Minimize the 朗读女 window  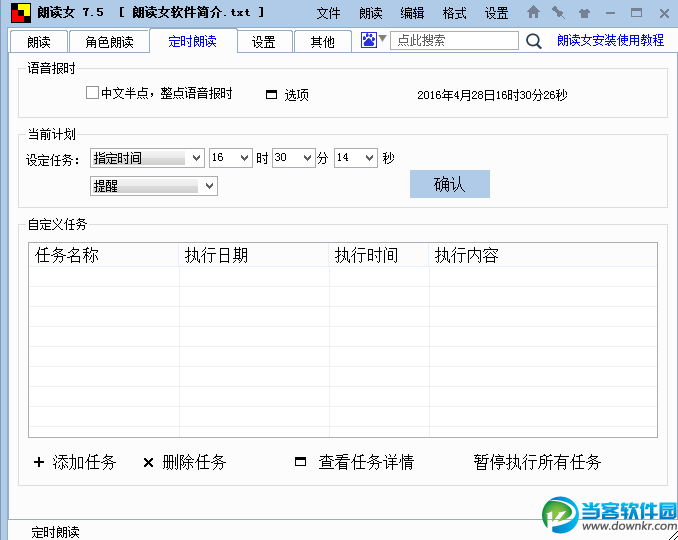pos(611,13)
